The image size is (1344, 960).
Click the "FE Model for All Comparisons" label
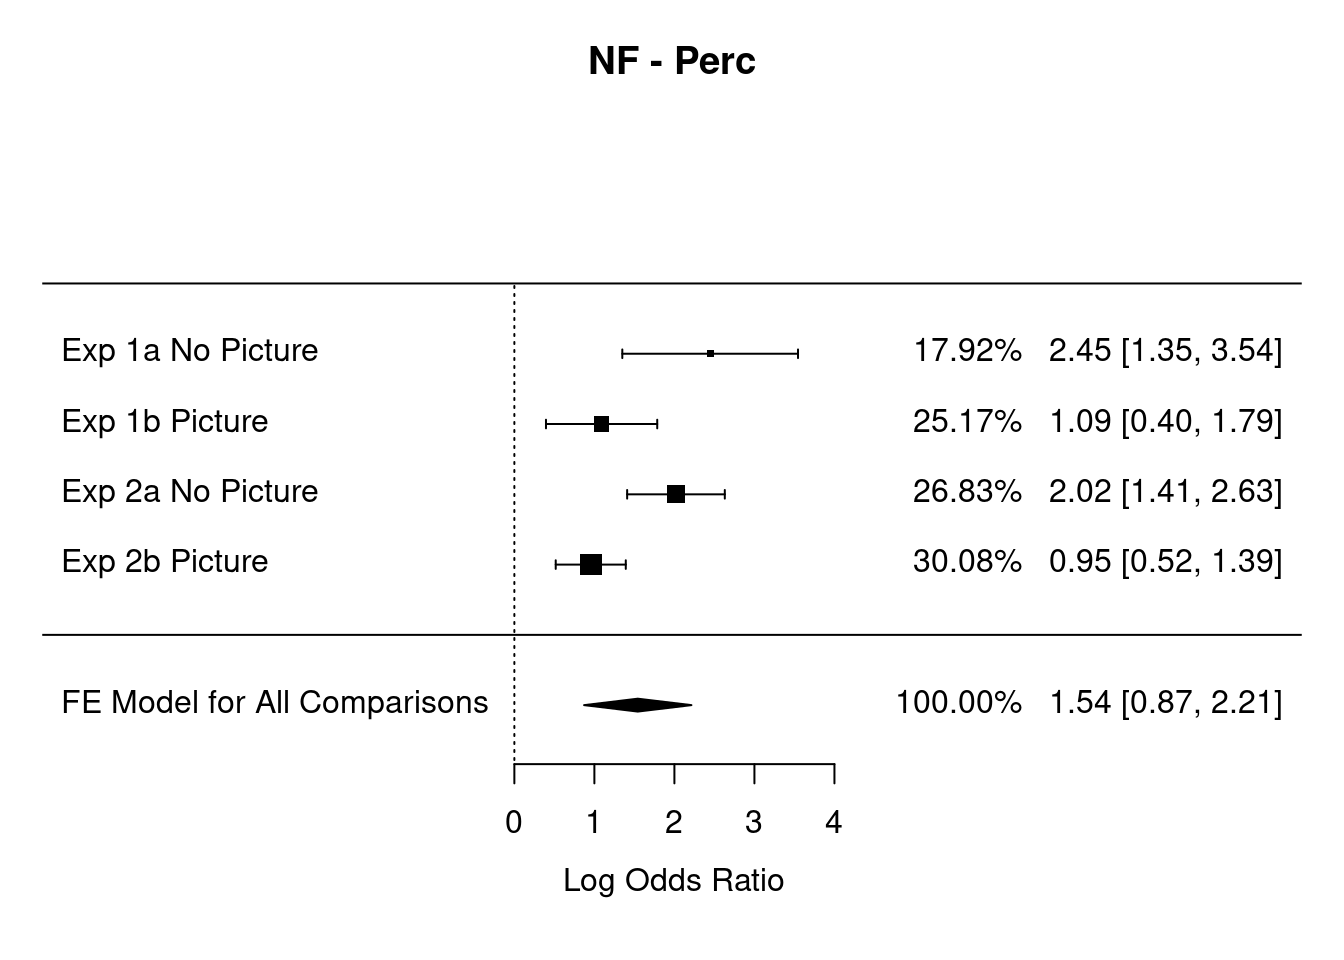(275, 702)
